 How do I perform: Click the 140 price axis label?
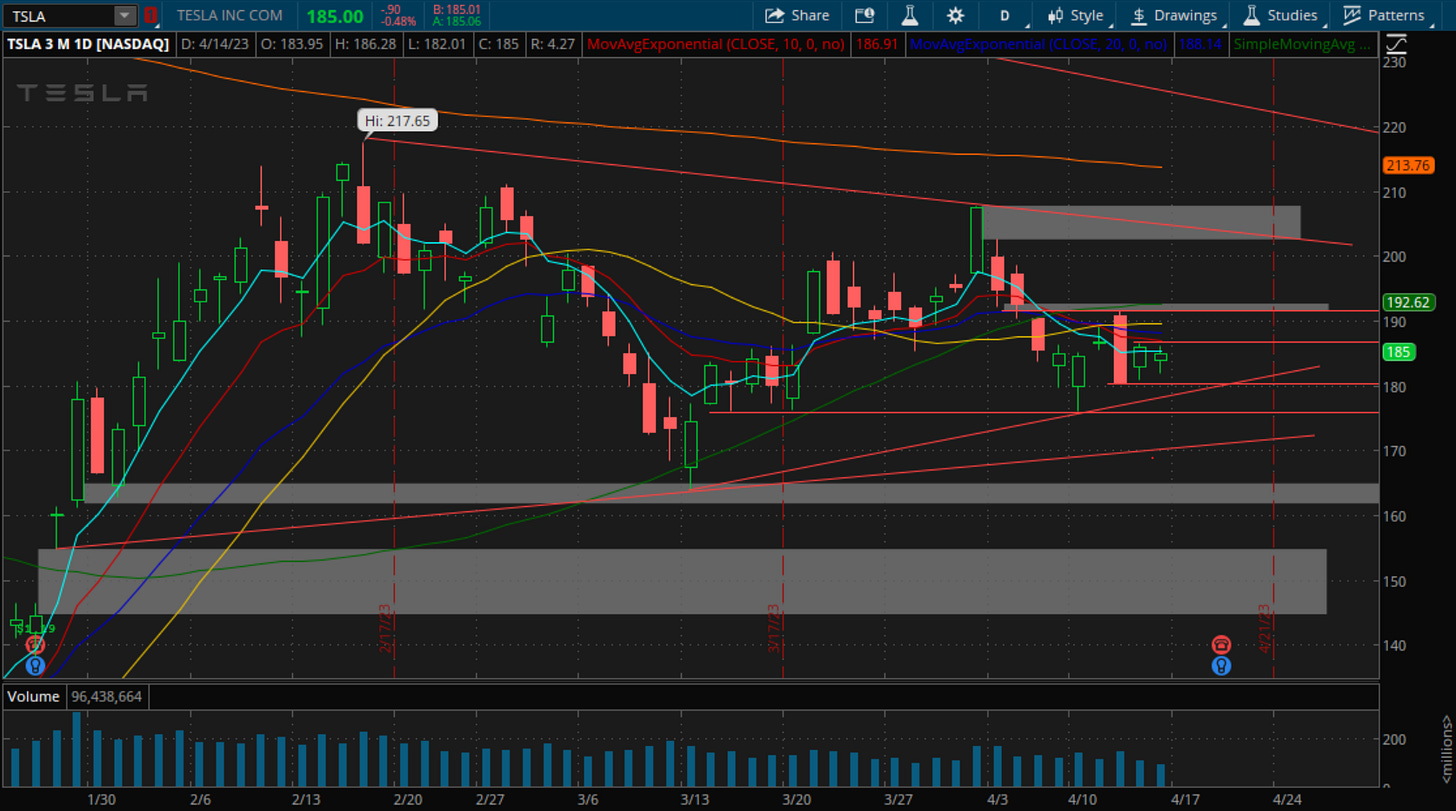pos(1394,645)
